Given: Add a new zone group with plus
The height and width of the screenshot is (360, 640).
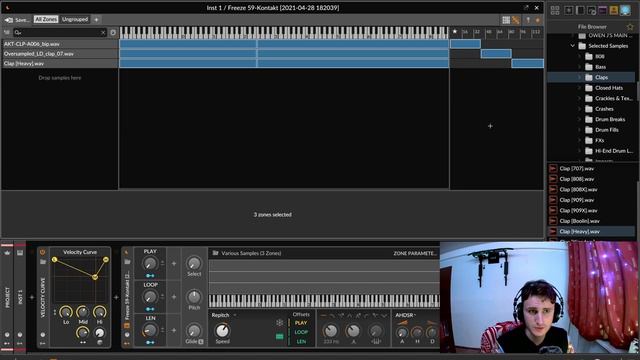Looking at the screenshot, I should click(x=96, y=19).
